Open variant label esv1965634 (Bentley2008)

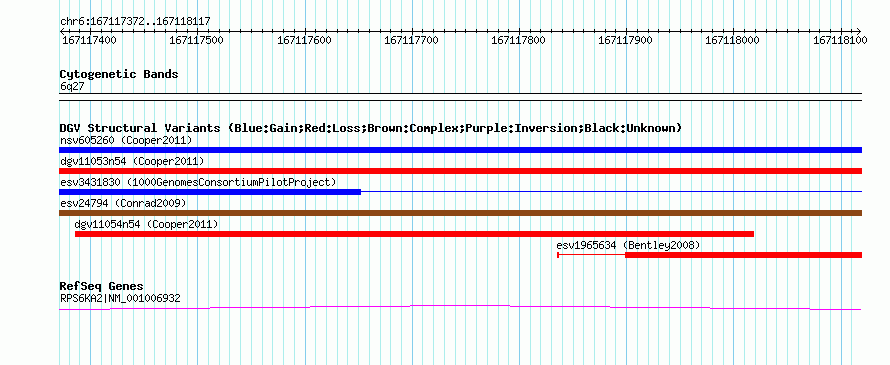[x=628, y=245]
